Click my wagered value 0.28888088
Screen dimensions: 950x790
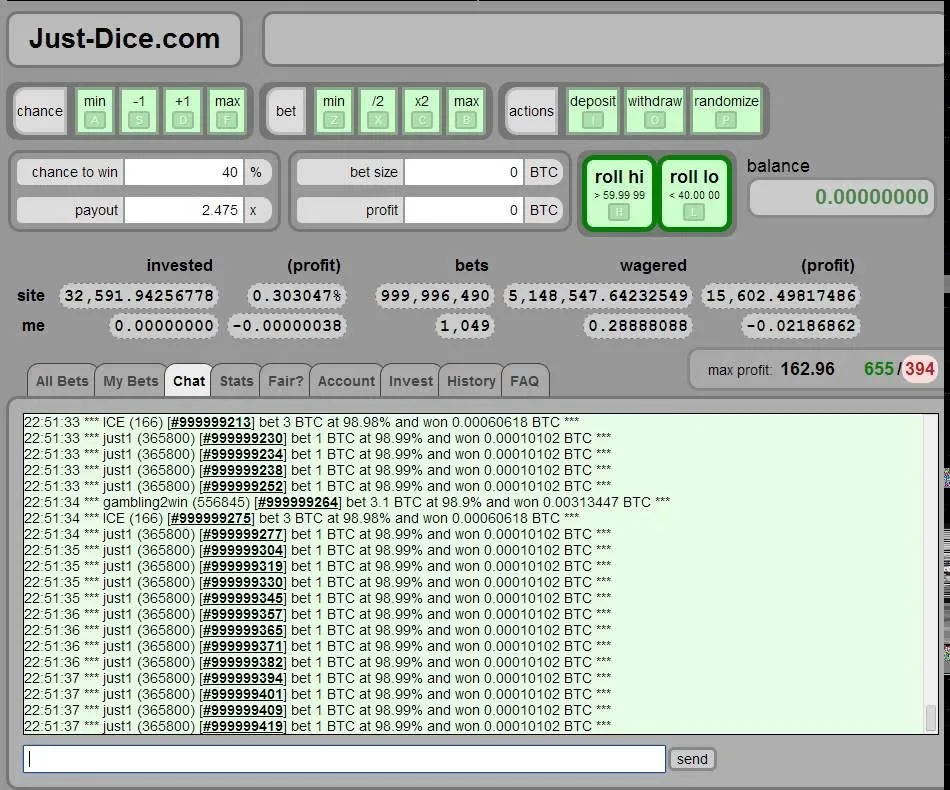(637, 326)
